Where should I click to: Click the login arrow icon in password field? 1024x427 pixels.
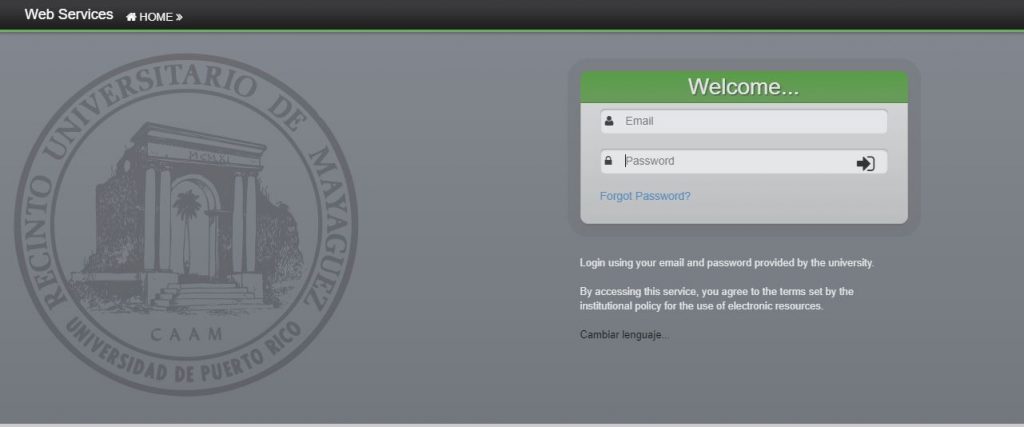[865, 163]
